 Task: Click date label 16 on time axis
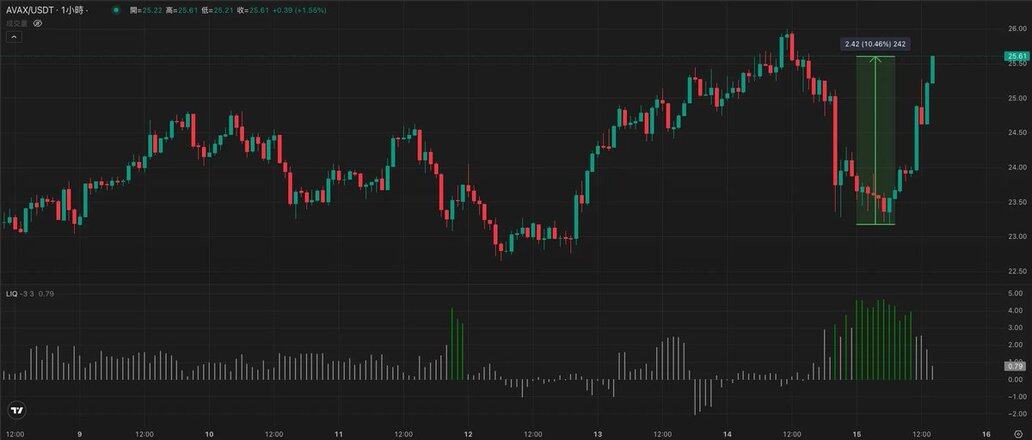987,434
